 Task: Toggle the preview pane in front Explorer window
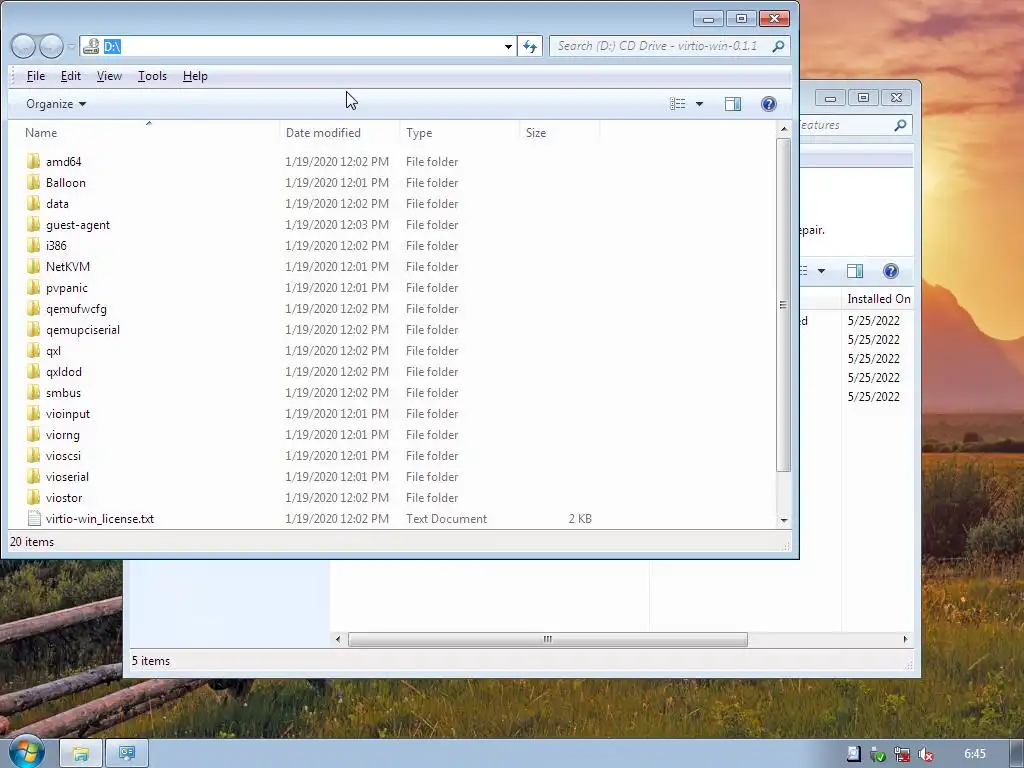click(x=733, y=104)
